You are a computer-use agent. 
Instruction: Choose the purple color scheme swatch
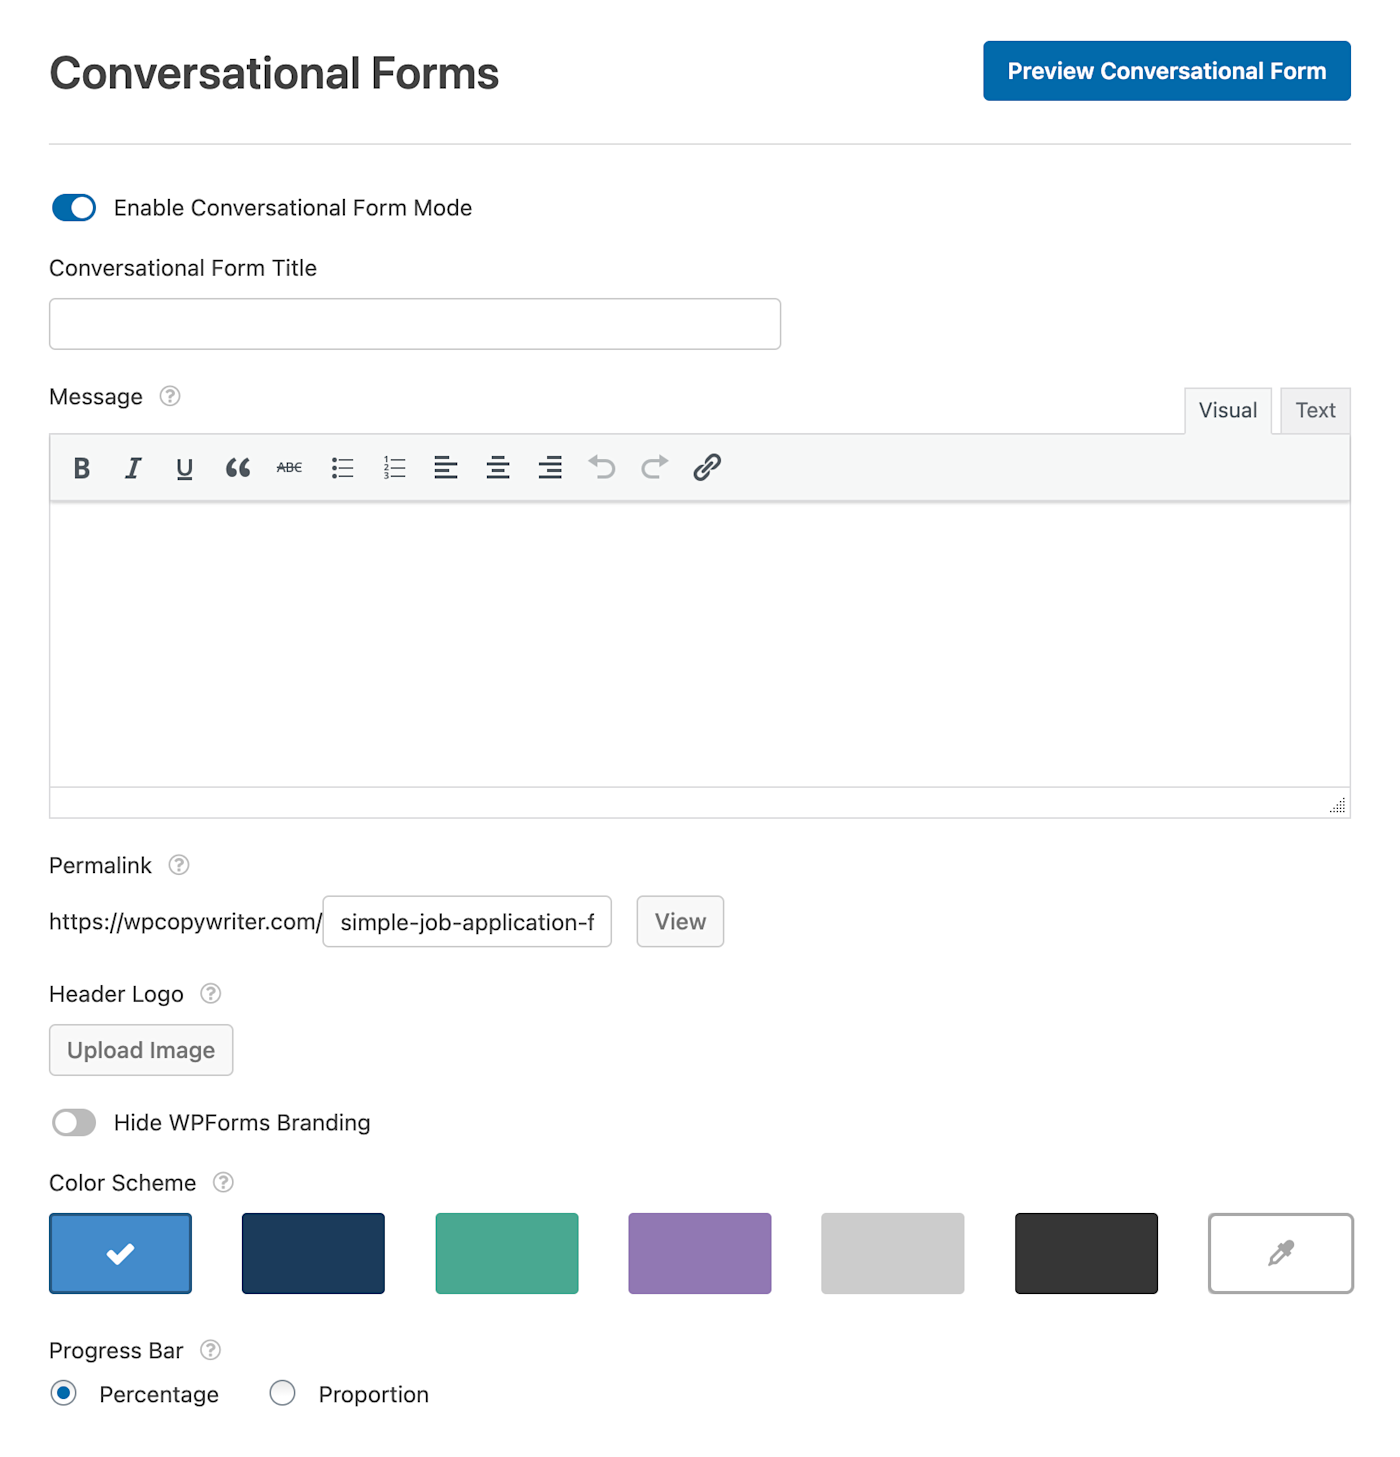pyautogui.click(x=700, y=1253)
